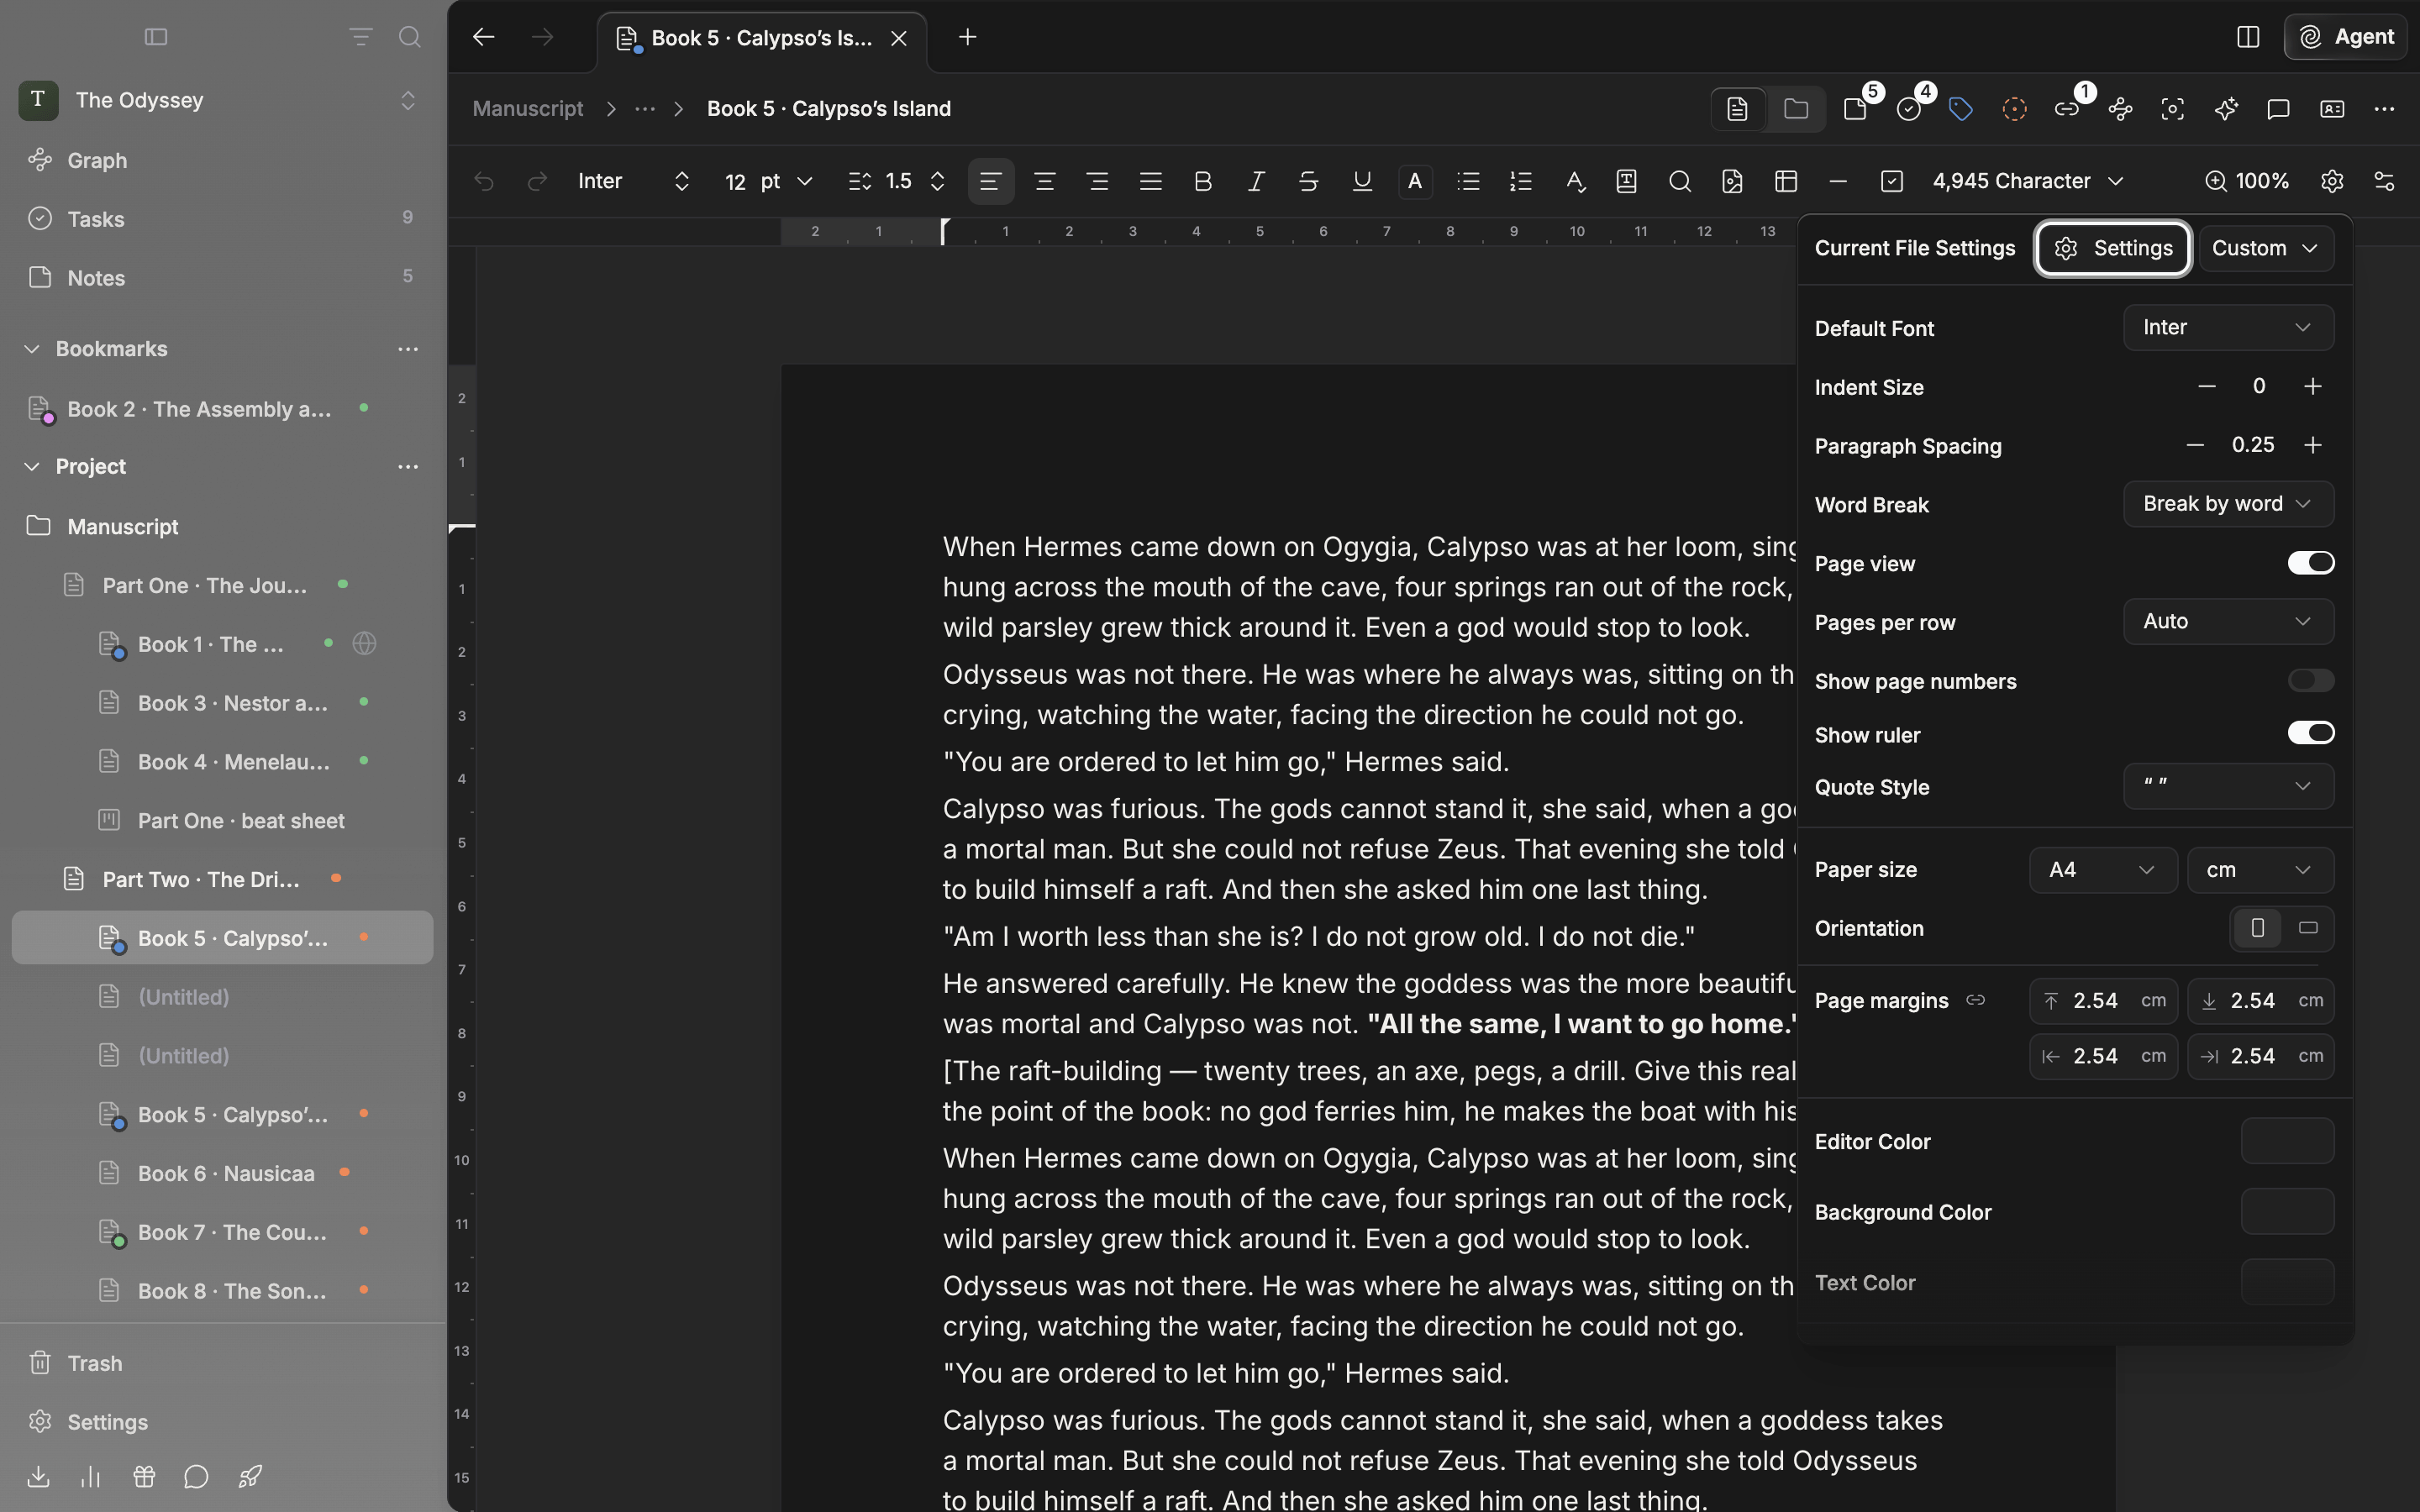
Task: Enable Show page numbers switch
Action: point(2310,681)
